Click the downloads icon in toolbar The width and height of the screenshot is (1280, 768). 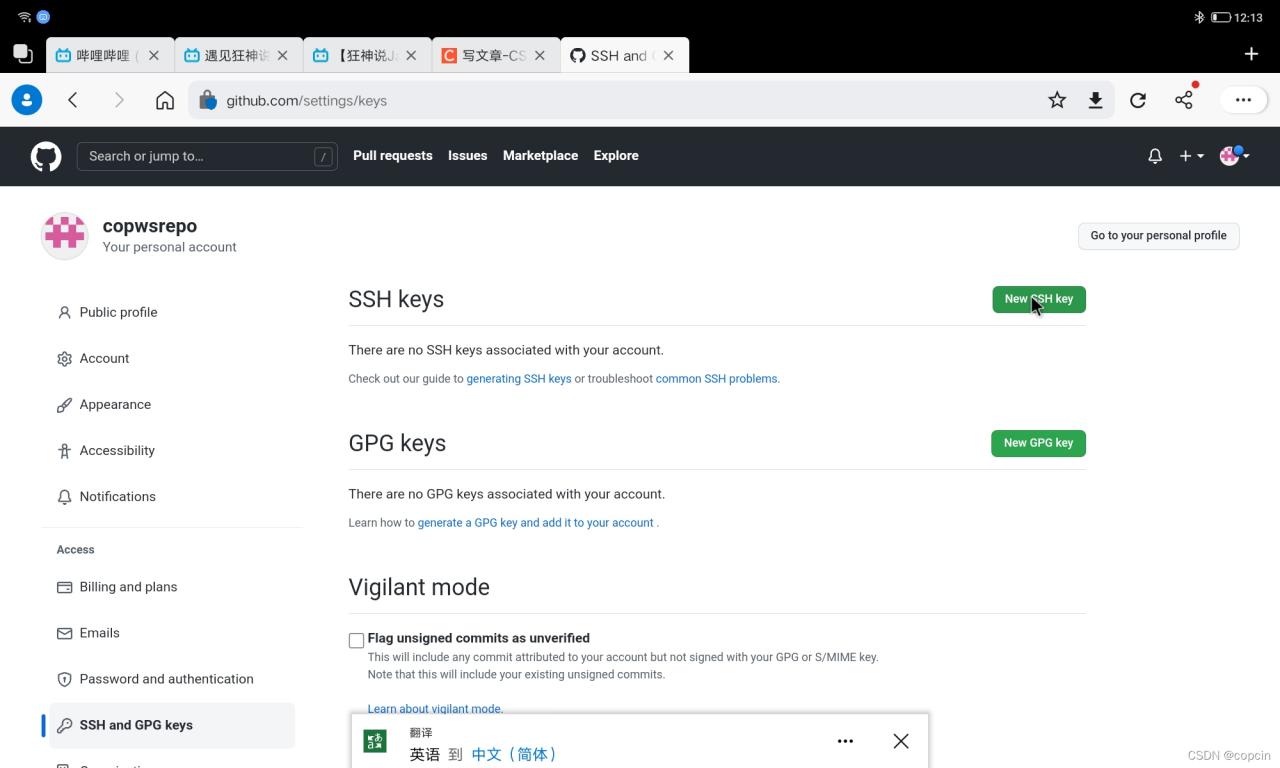point(1096,100)
